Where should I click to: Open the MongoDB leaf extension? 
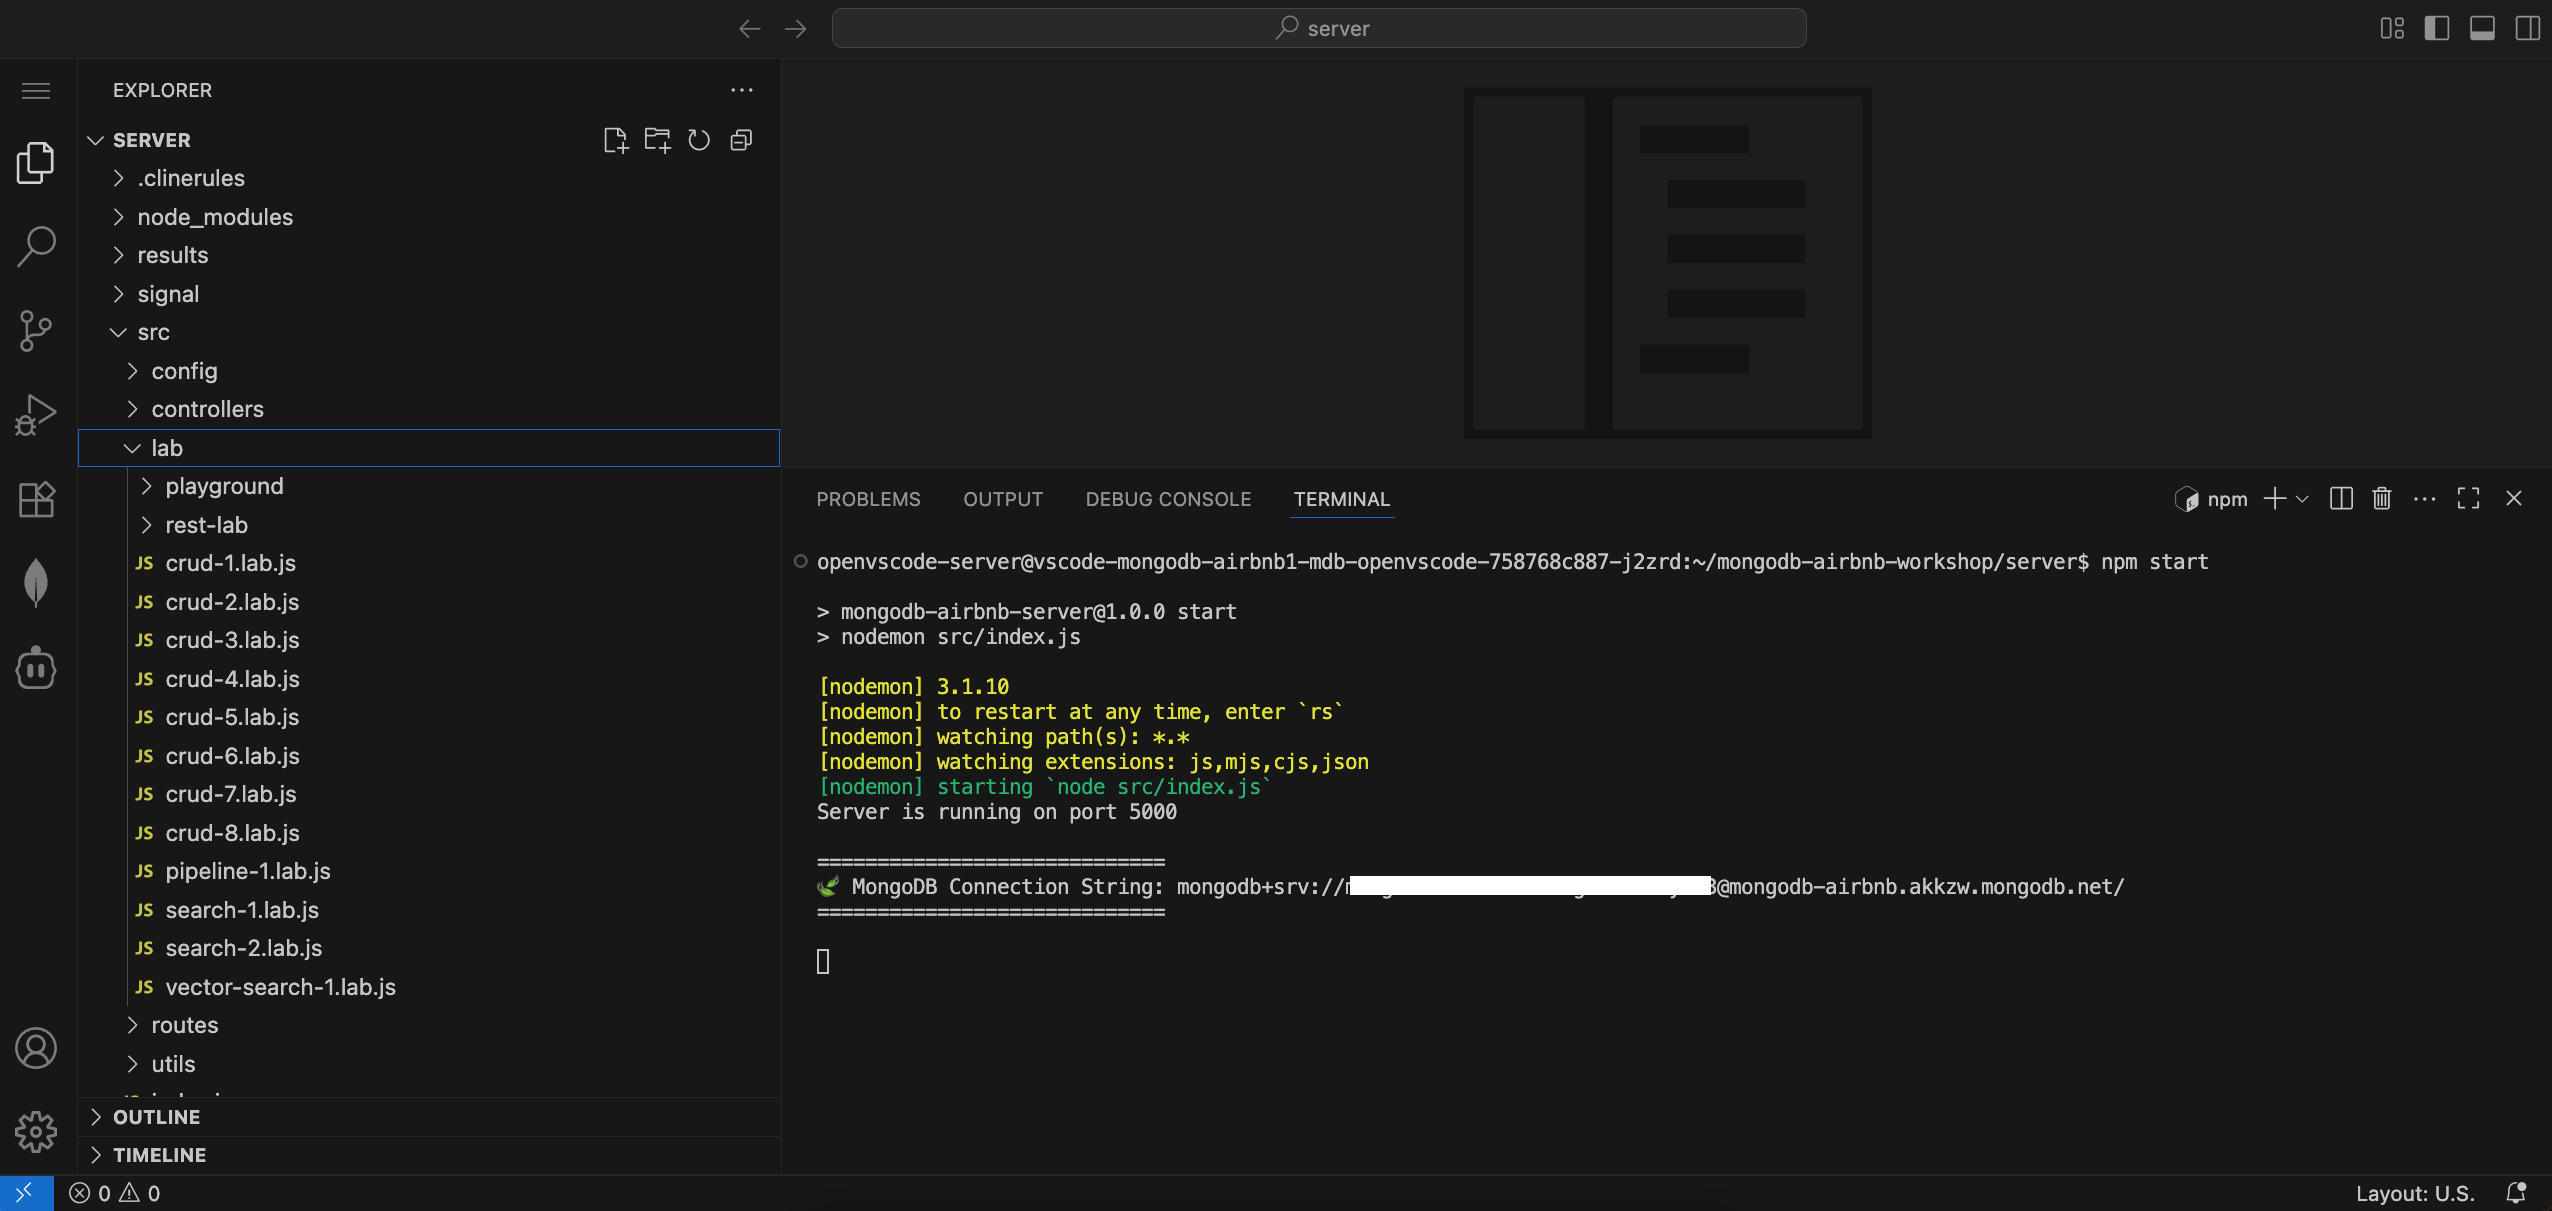[36, 582]
